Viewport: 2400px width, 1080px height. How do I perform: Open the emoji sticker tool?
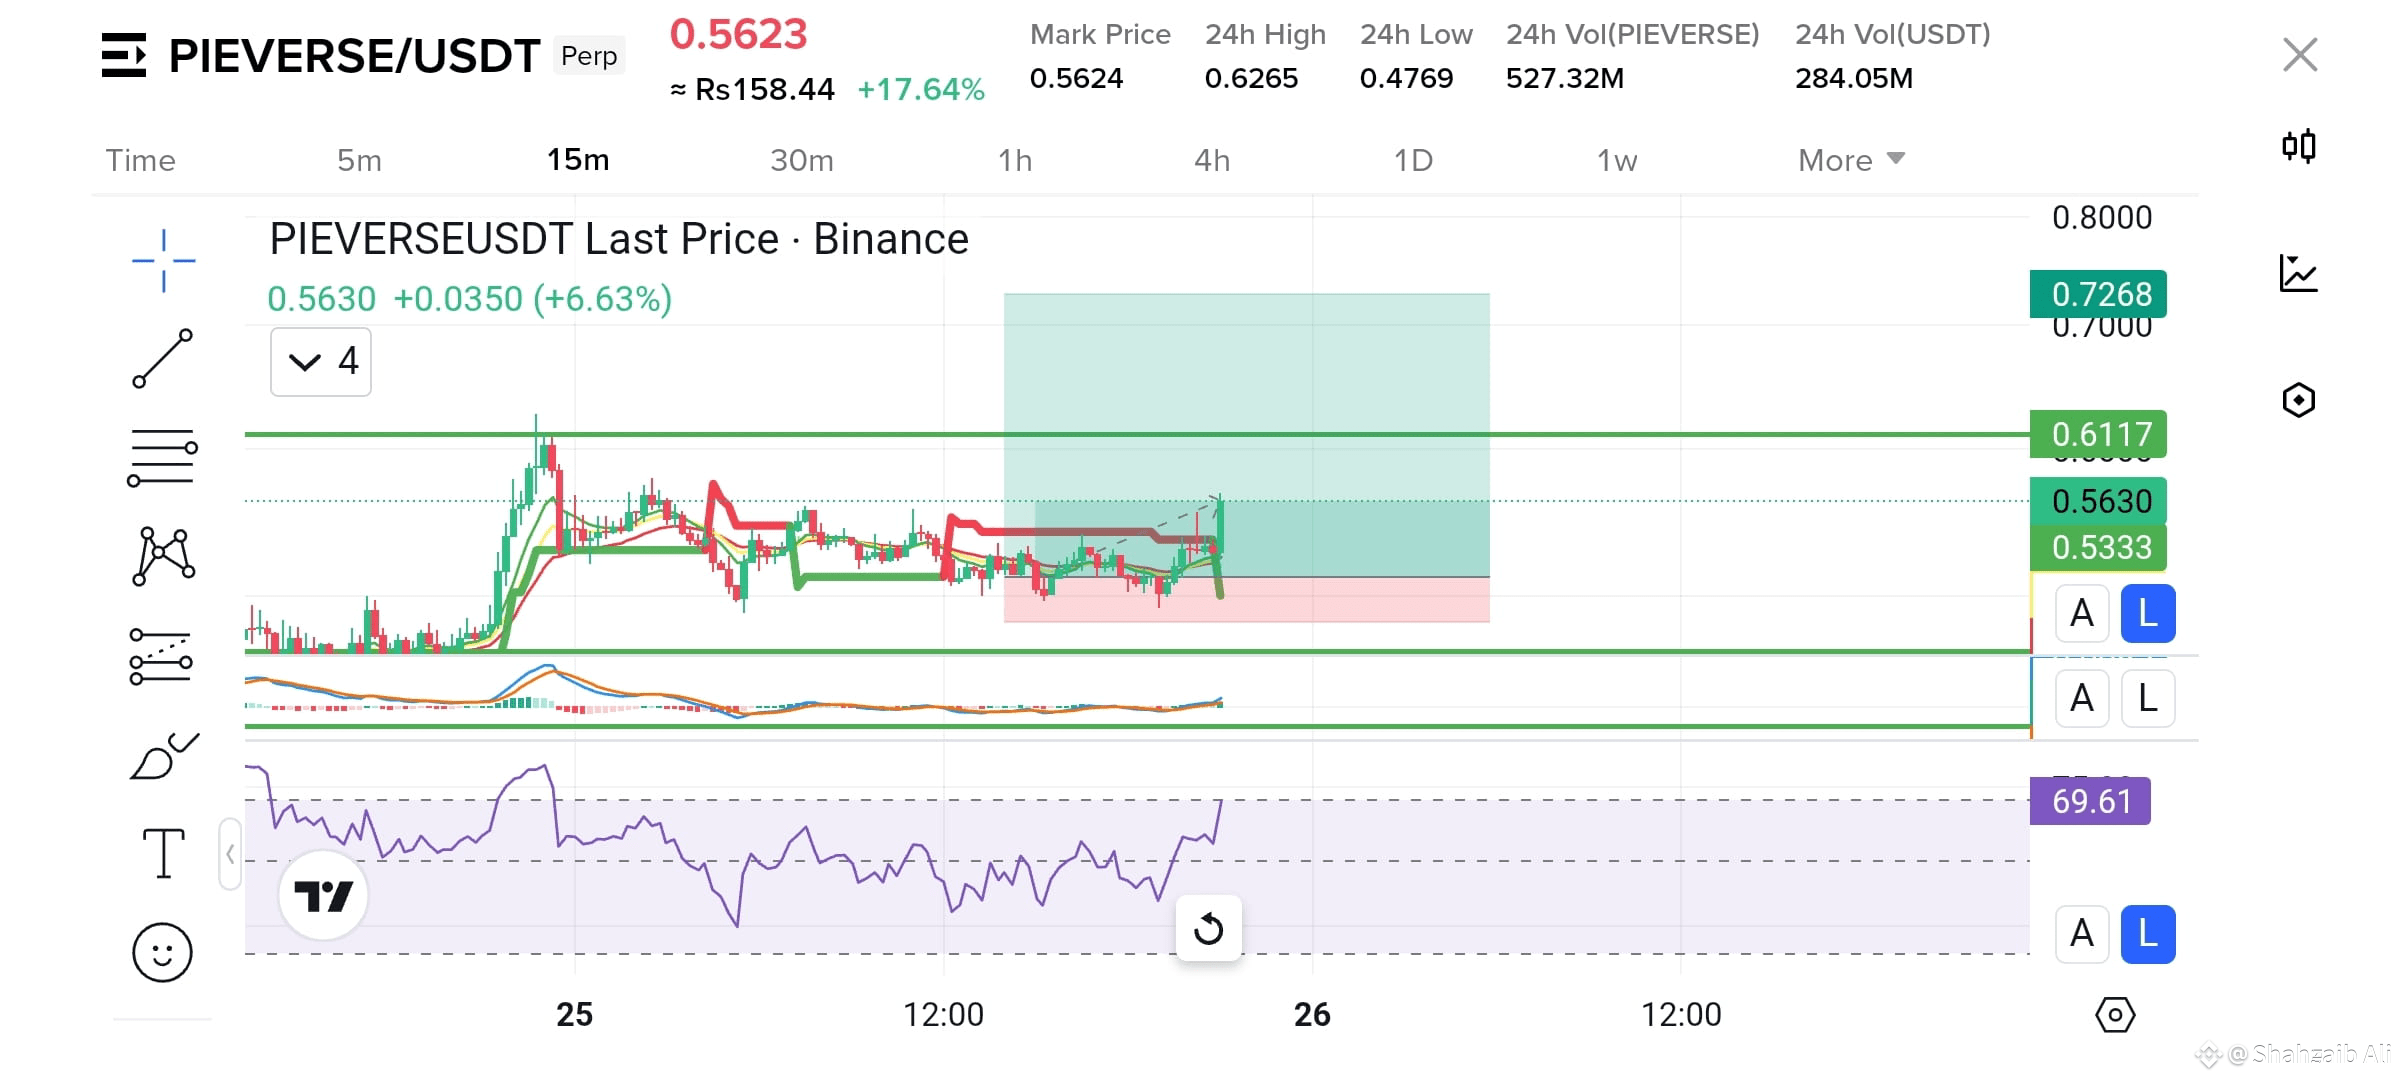[162, 952]
